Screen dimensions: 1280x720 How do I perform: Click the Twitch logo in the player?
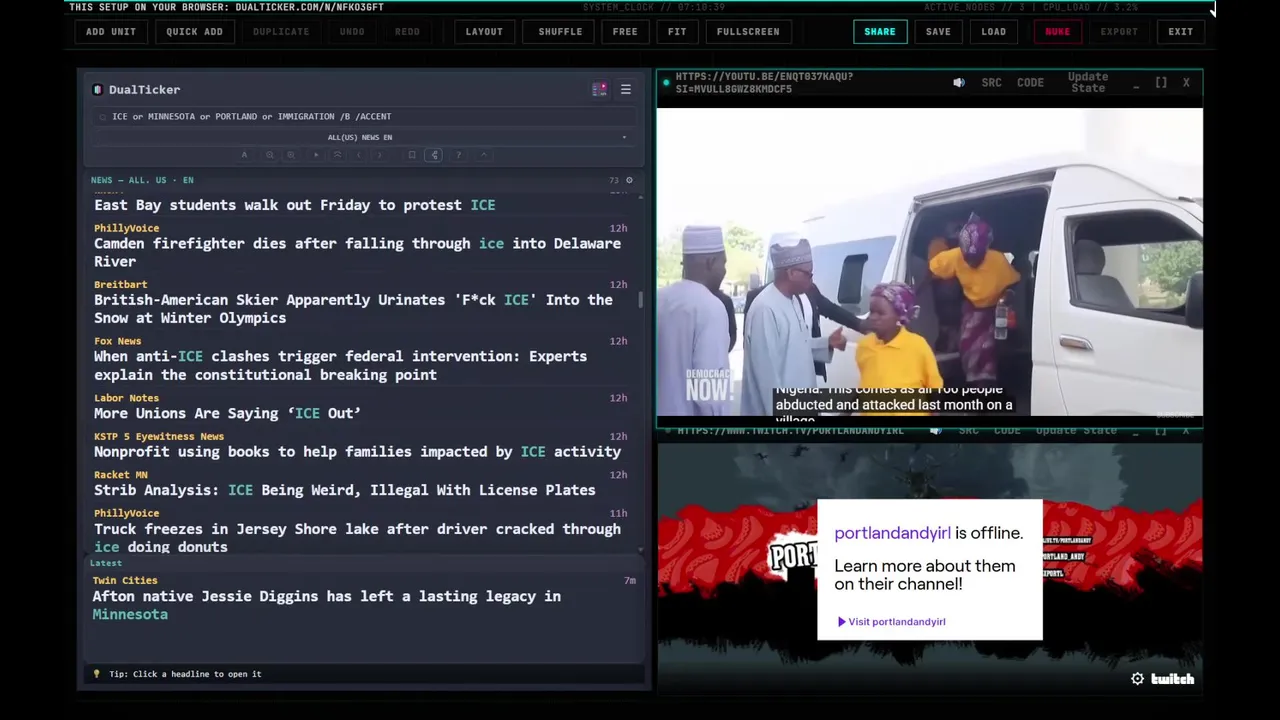point(1172,679)
